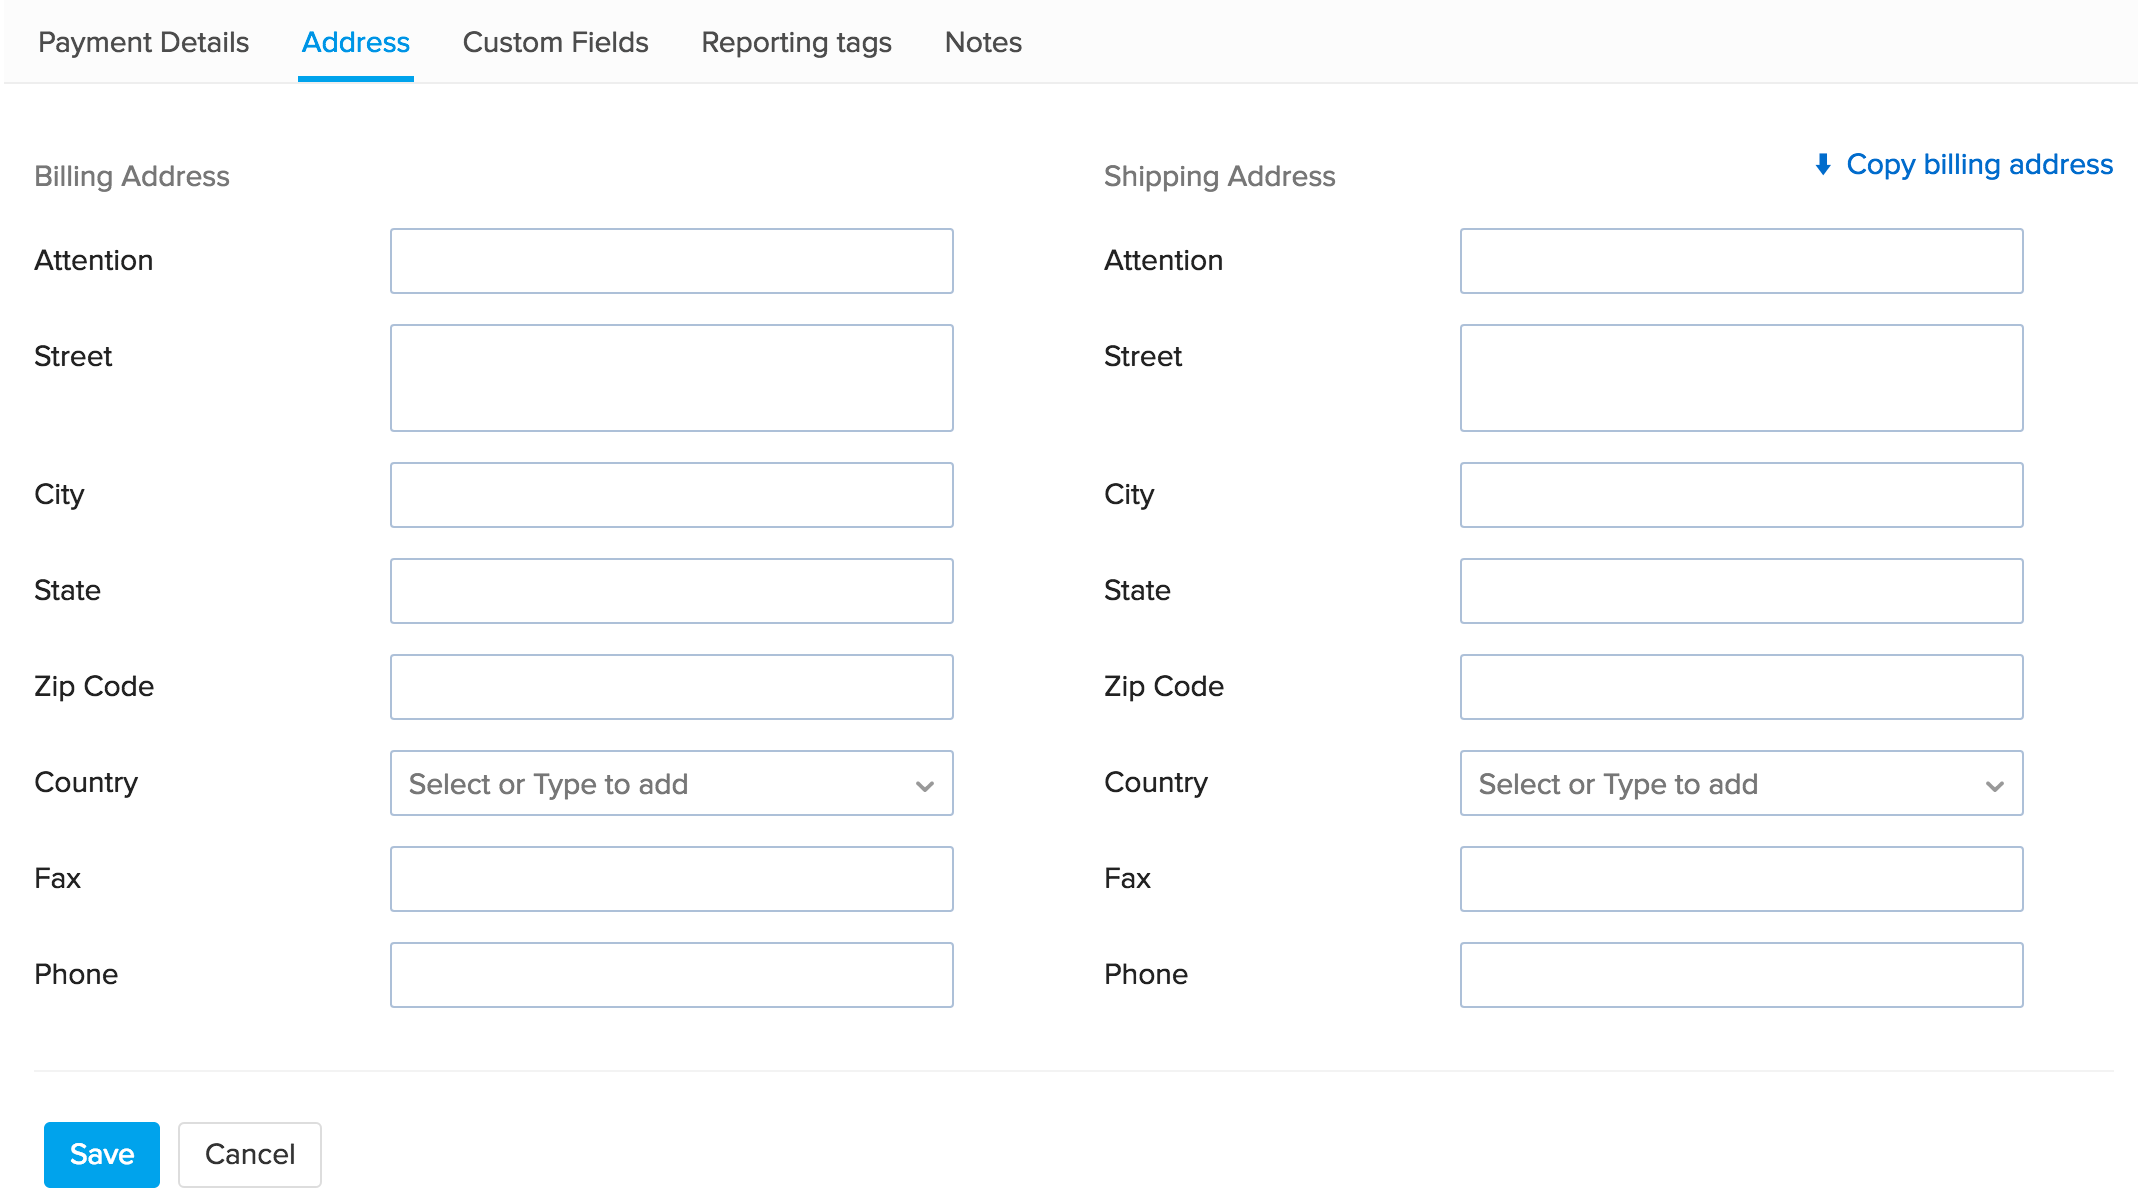Click the Shipping Fax input field
The height and width of the screenshot is (1202, 2138).
(1742, 878)
